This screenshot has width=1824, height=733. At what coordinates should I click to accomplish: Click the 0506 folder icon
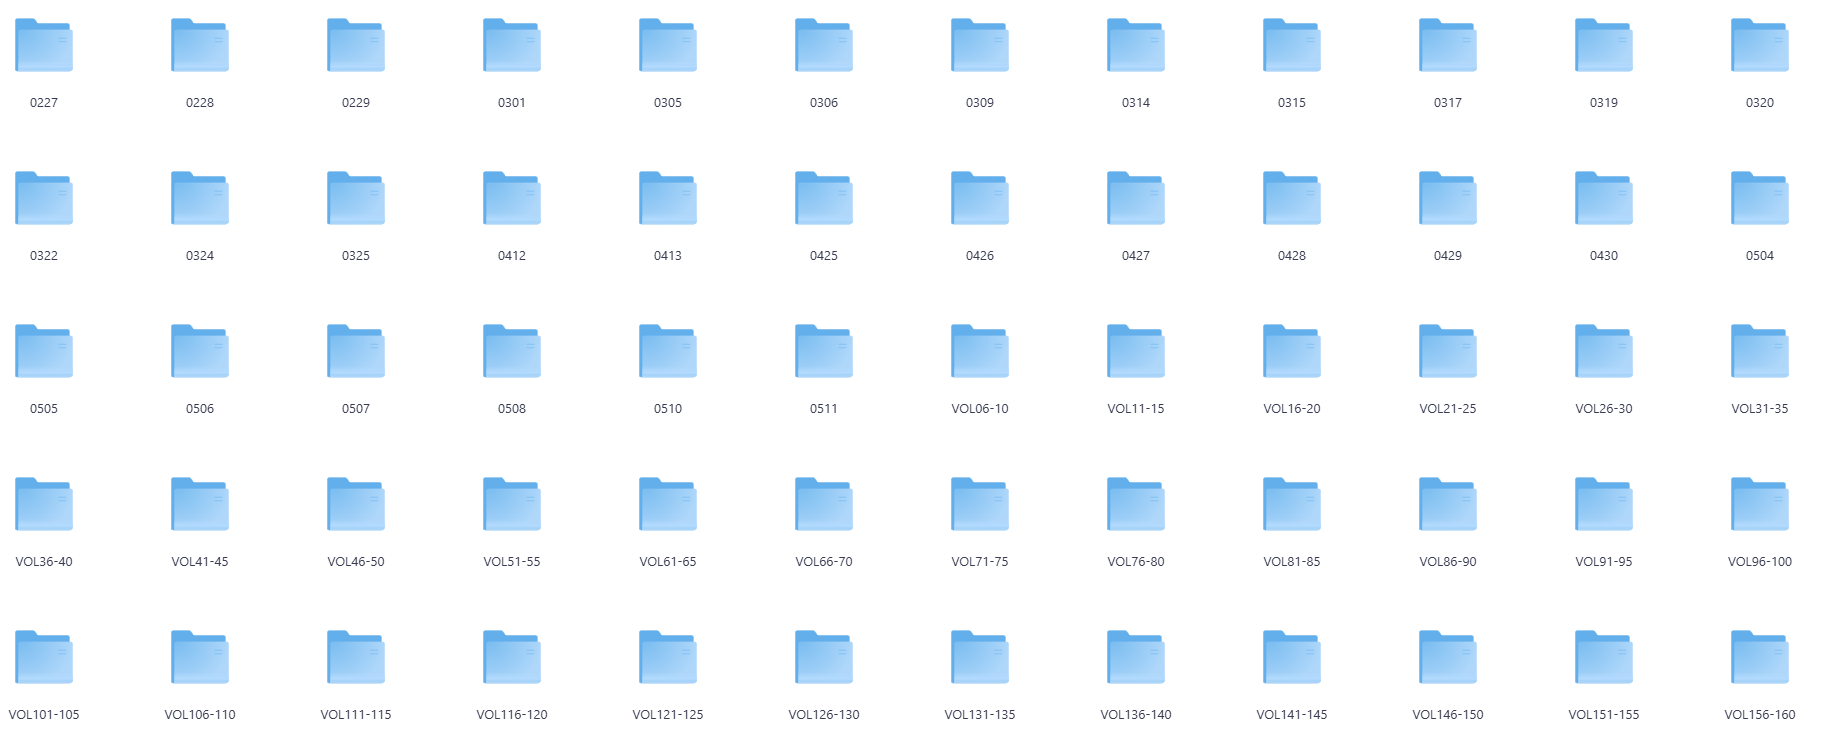coord(200,351)
